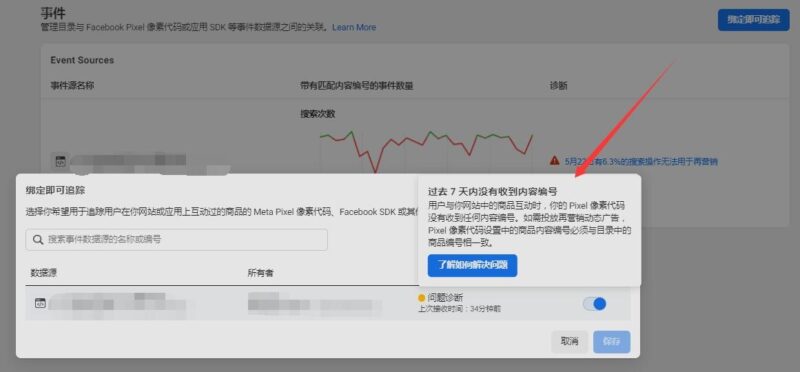Click the 搜索次数 chart label
The image size is (800, 372).
coord(317,114)
